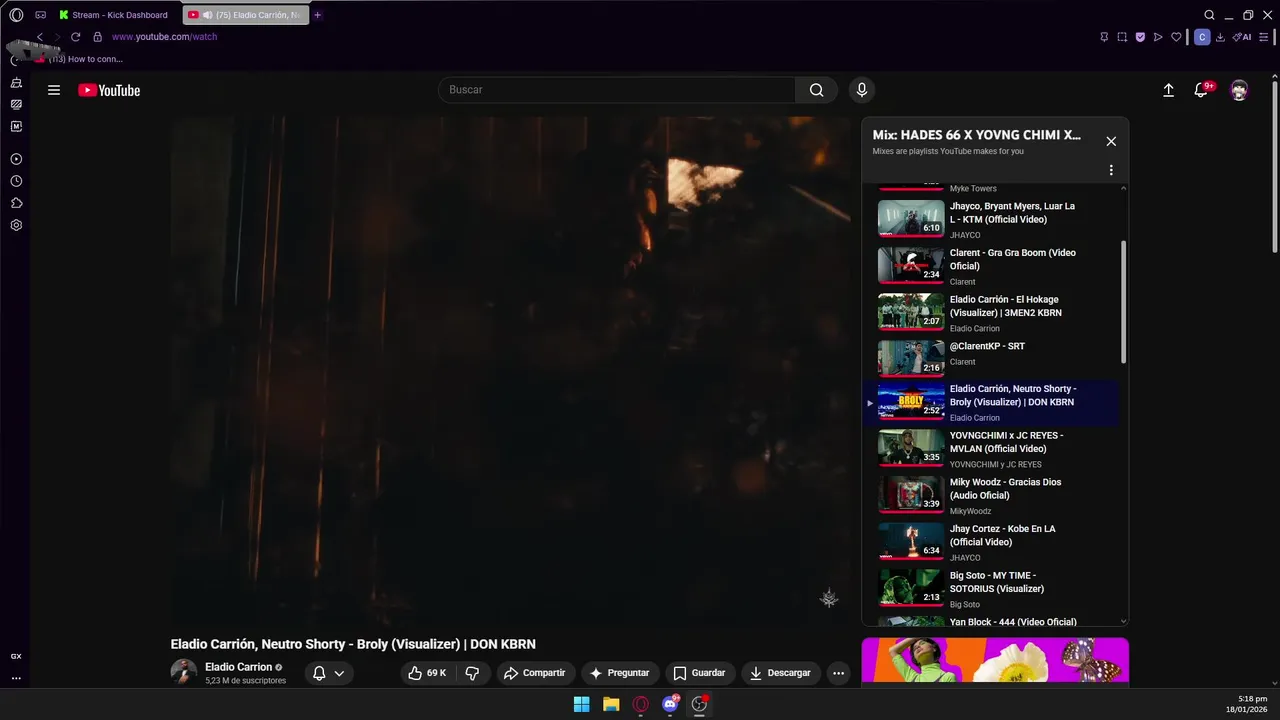Open History from the sidebar clock icon
The height and width of the screenshot is (720, 1280).
coord(16,181)
